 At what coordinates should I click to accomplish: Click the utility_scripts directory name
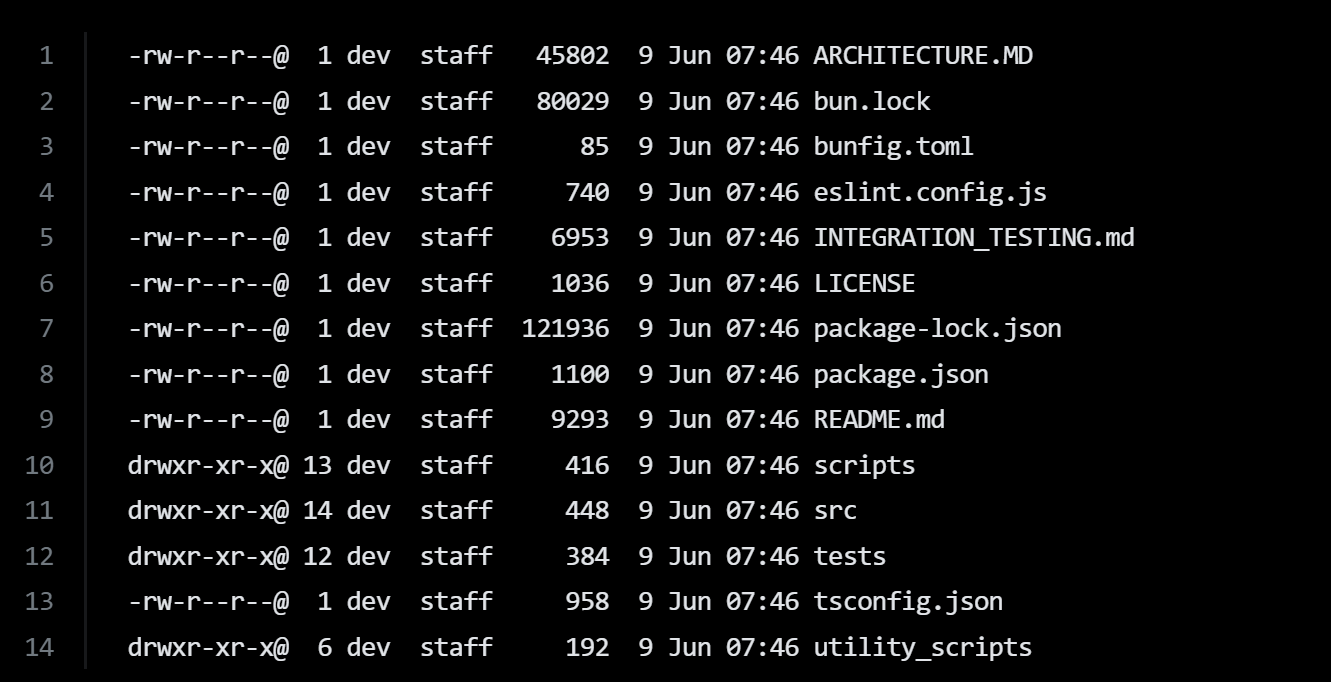923,647
